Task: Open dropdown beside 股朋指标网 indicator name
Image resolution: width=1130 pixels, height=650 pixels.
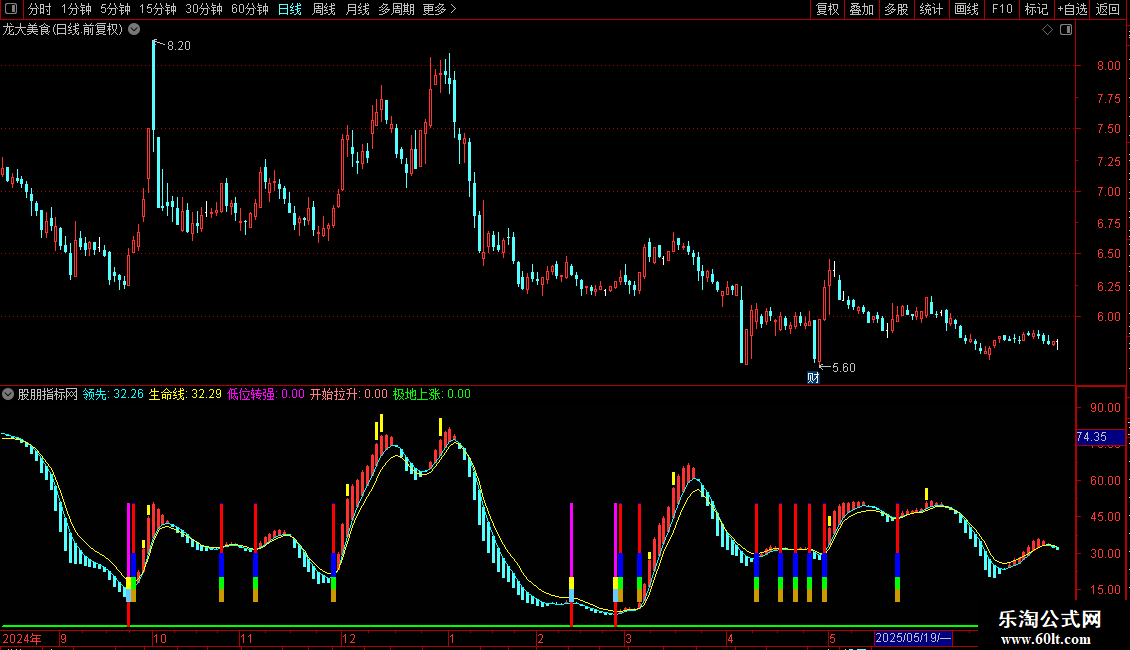Action: pos(8,394)
